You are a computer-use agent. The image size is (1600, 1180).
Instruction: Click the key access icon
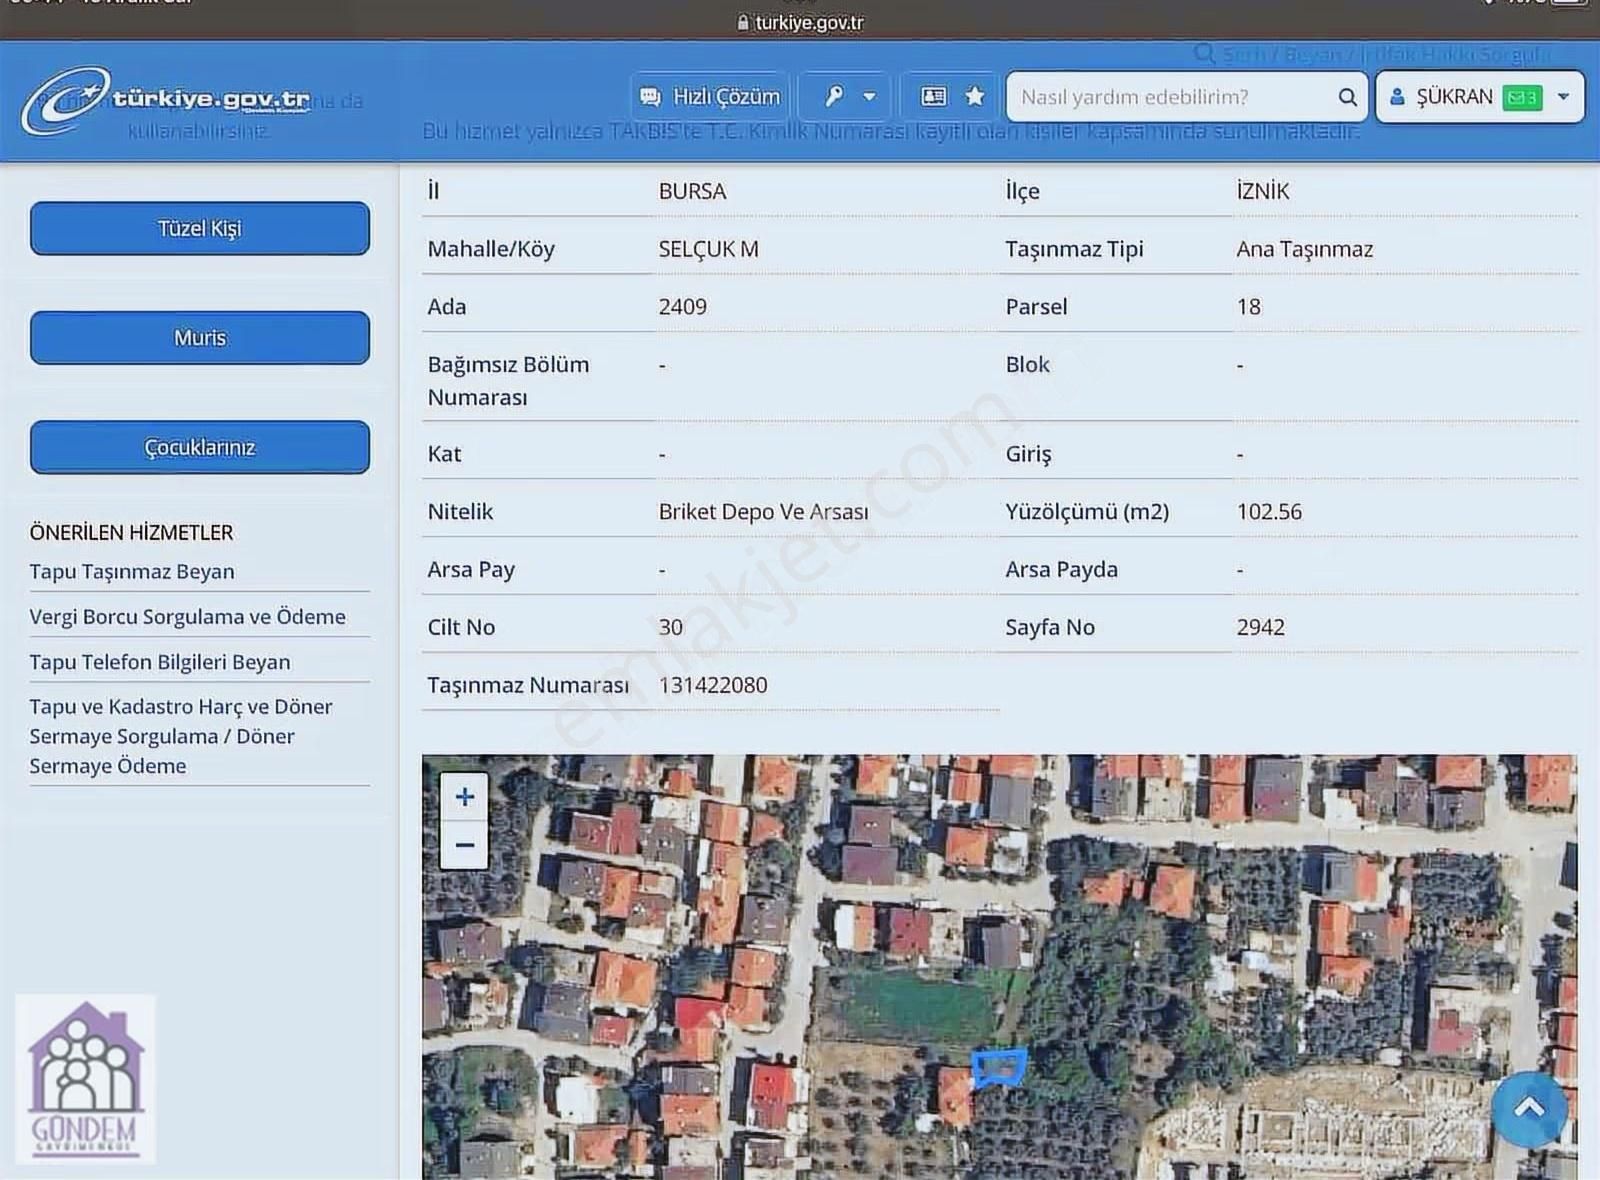click(833, 97)
